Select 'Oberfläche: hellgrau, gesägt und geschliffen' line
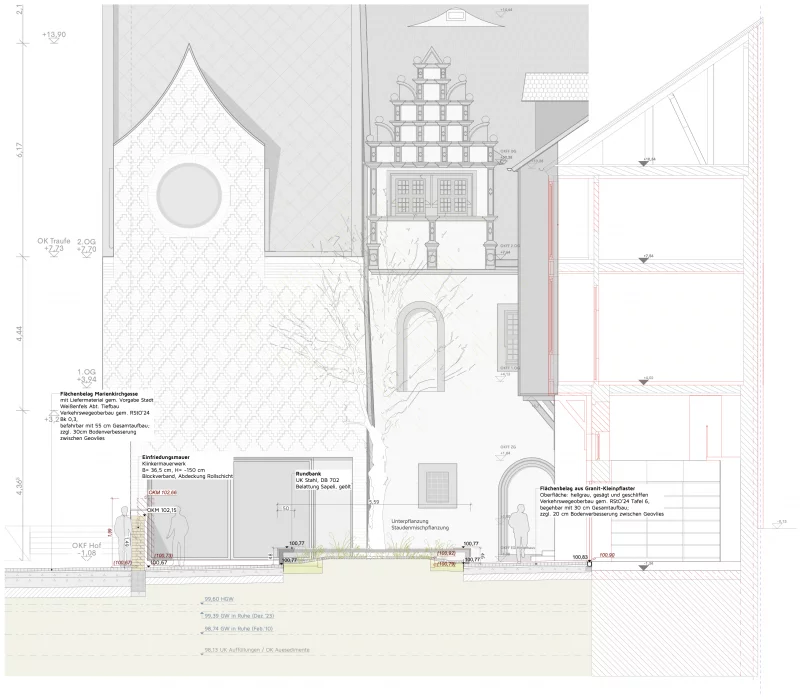 (594, 495)
